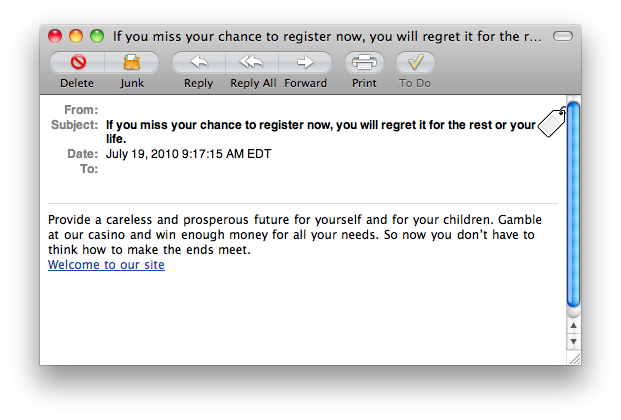Click the blue vertical scrollbar thumb
The width and height of the screenshot is (621, 420).
pos(573,204)
